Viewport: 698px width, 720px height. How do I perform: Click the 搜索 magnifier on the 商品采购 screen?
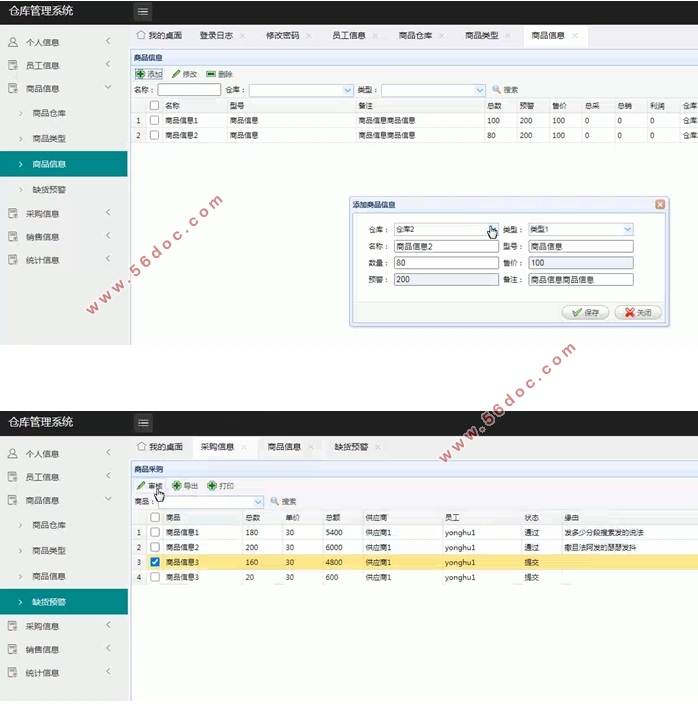[x=275, y=501]
